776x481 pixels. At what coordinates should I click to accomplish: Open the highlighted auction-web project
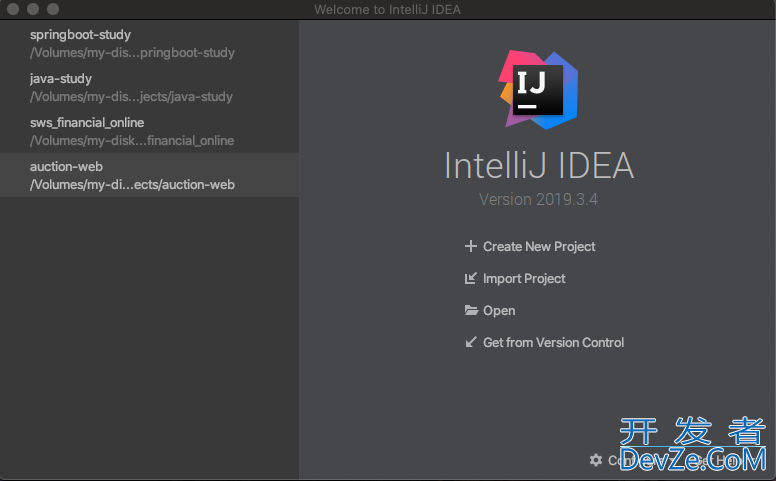[x=66, y=167]
